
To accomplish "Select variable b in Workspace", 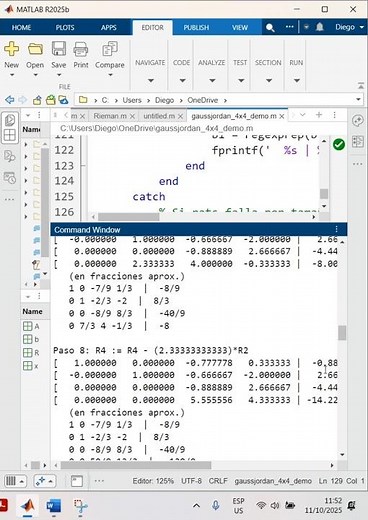I will point(31,339).
